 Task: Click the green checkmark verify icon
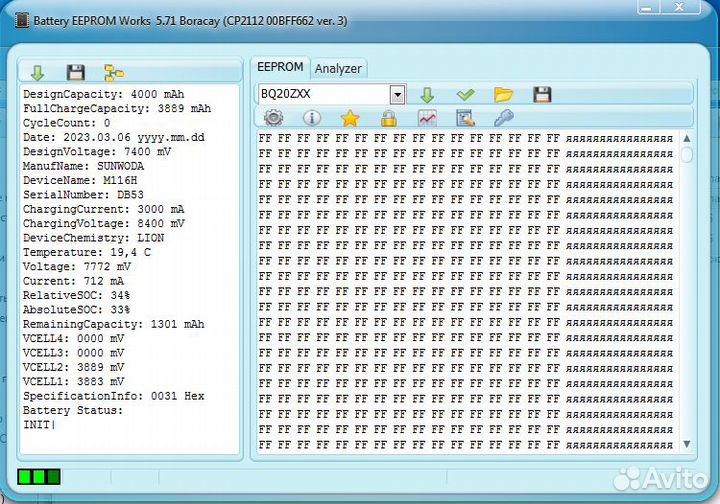(465, 95)
